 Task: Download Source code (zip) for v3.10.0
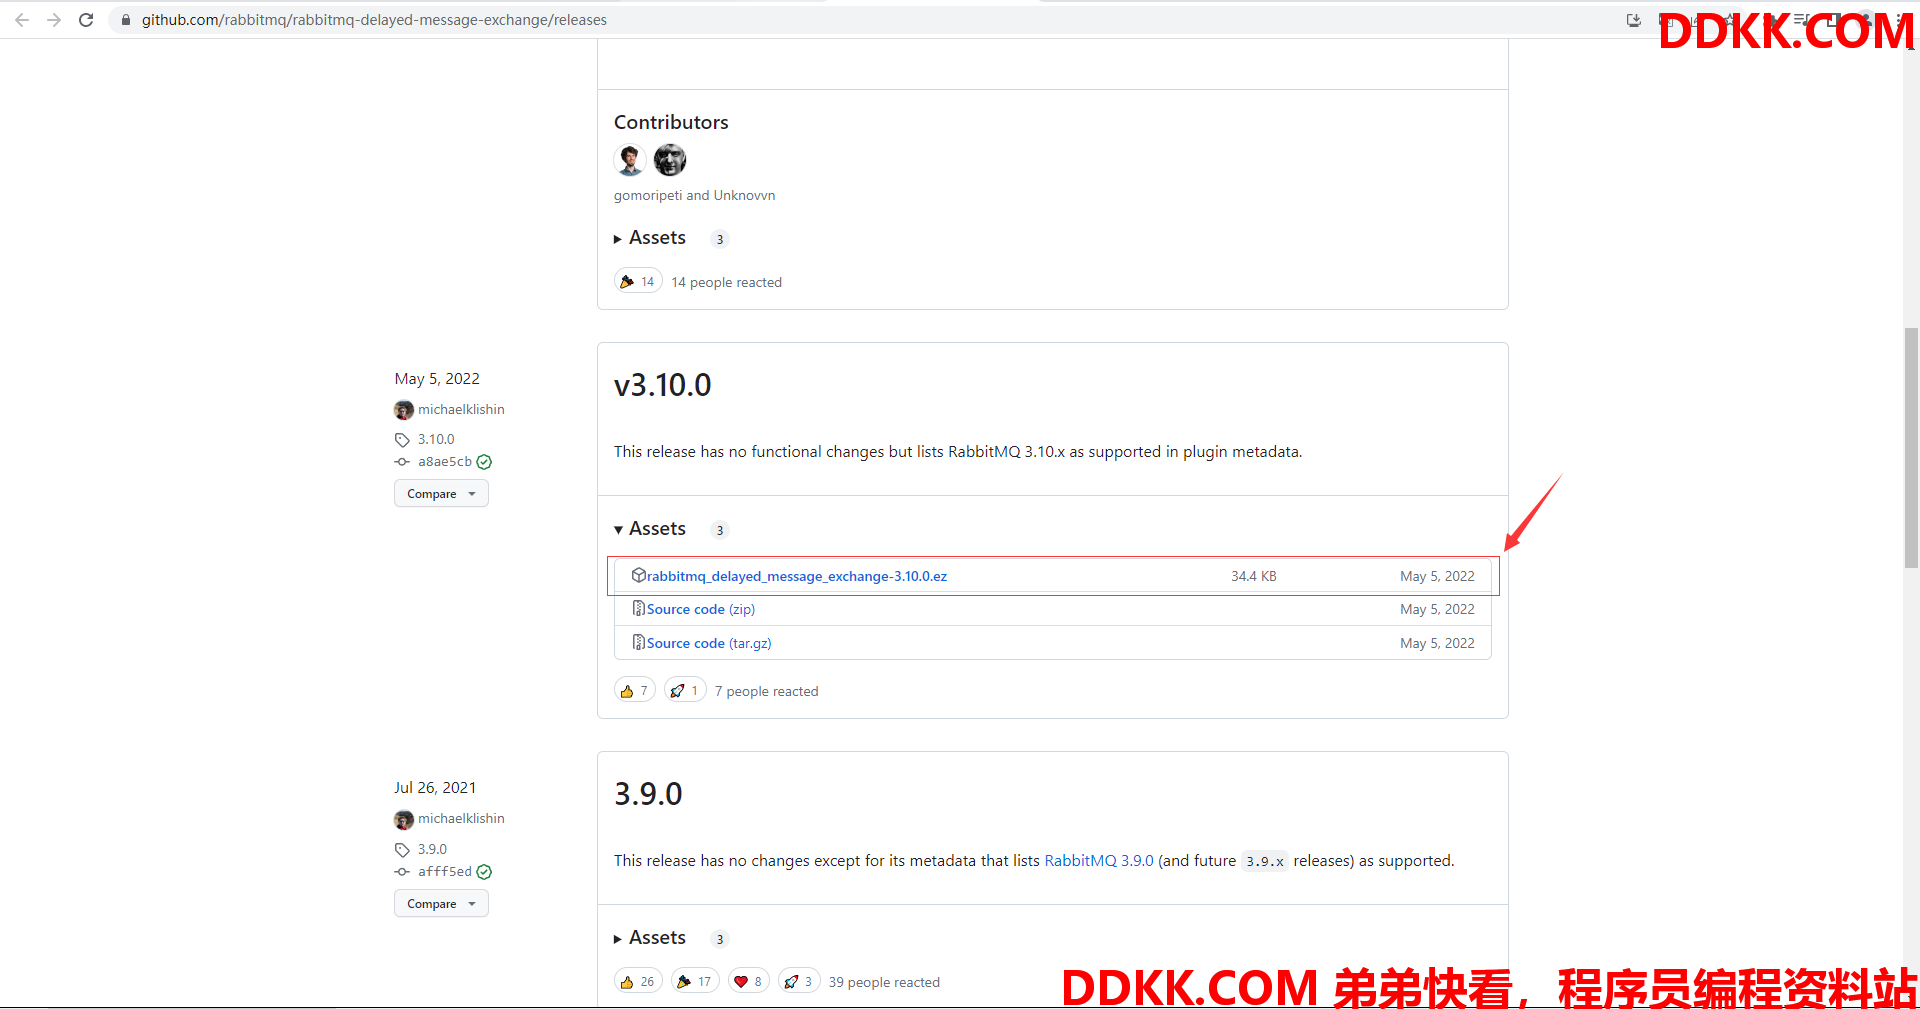(x=701, y=610)
